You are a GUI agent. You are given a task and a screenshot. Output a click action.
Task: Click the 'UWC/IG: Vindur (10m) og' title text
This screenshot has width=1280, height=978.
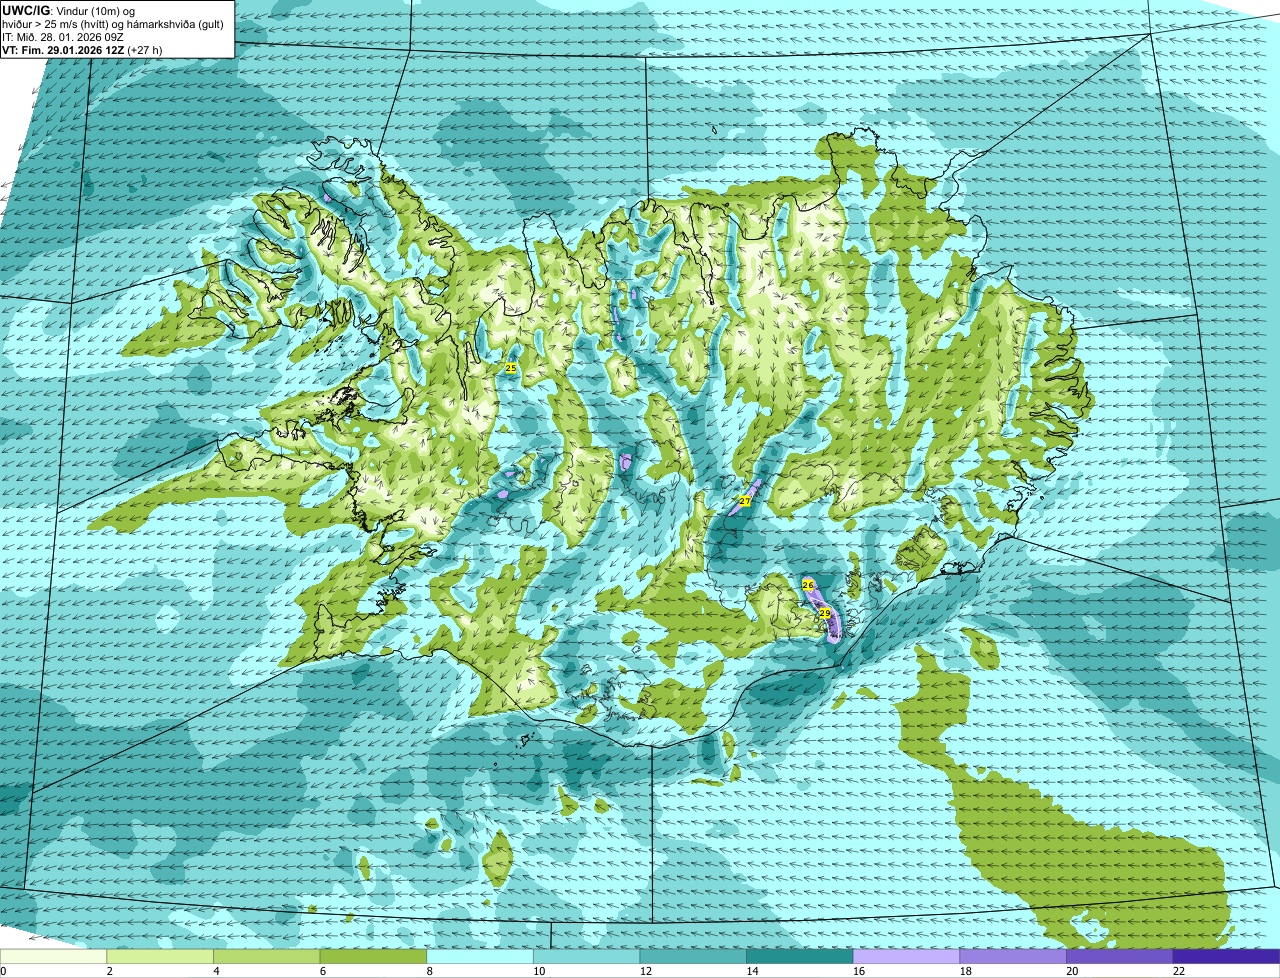tap(69, 11)
